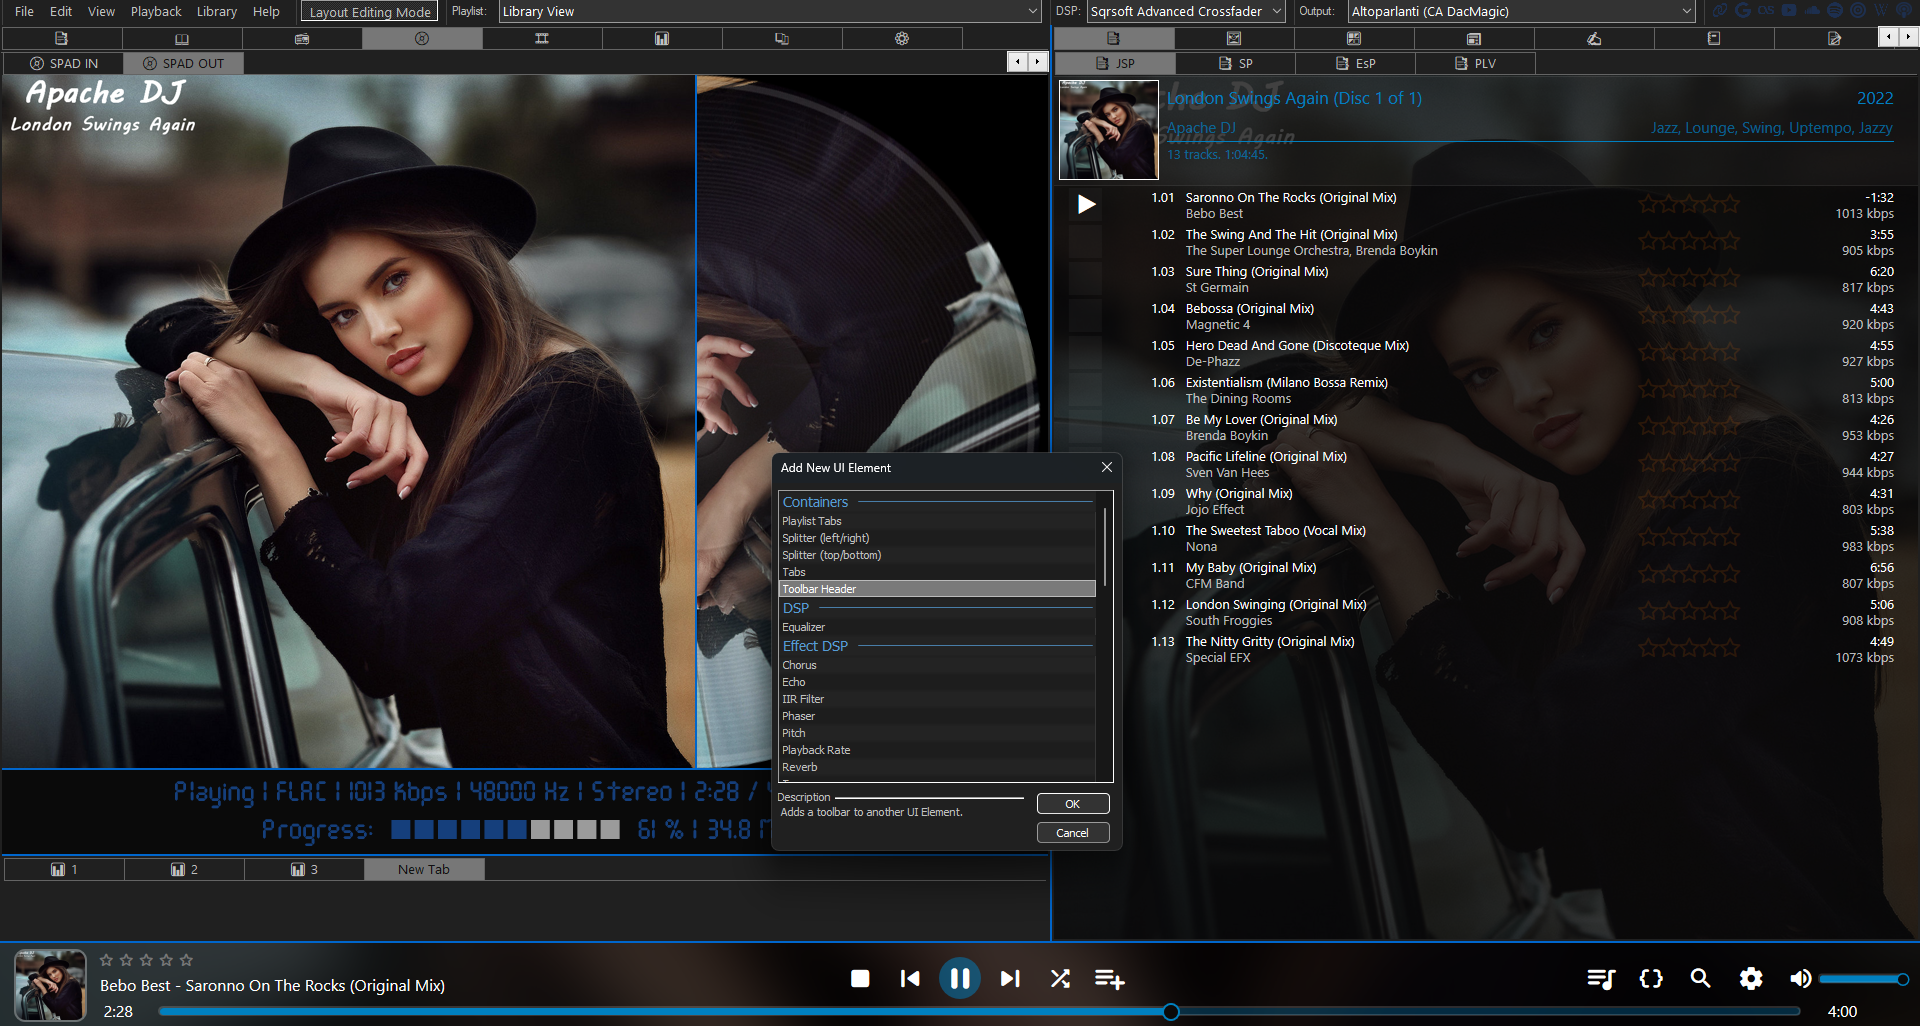Click the seek bar handle
Image resolution: width=1920 pixels, height=1026 pixels.
[x=1171, y=1012]
